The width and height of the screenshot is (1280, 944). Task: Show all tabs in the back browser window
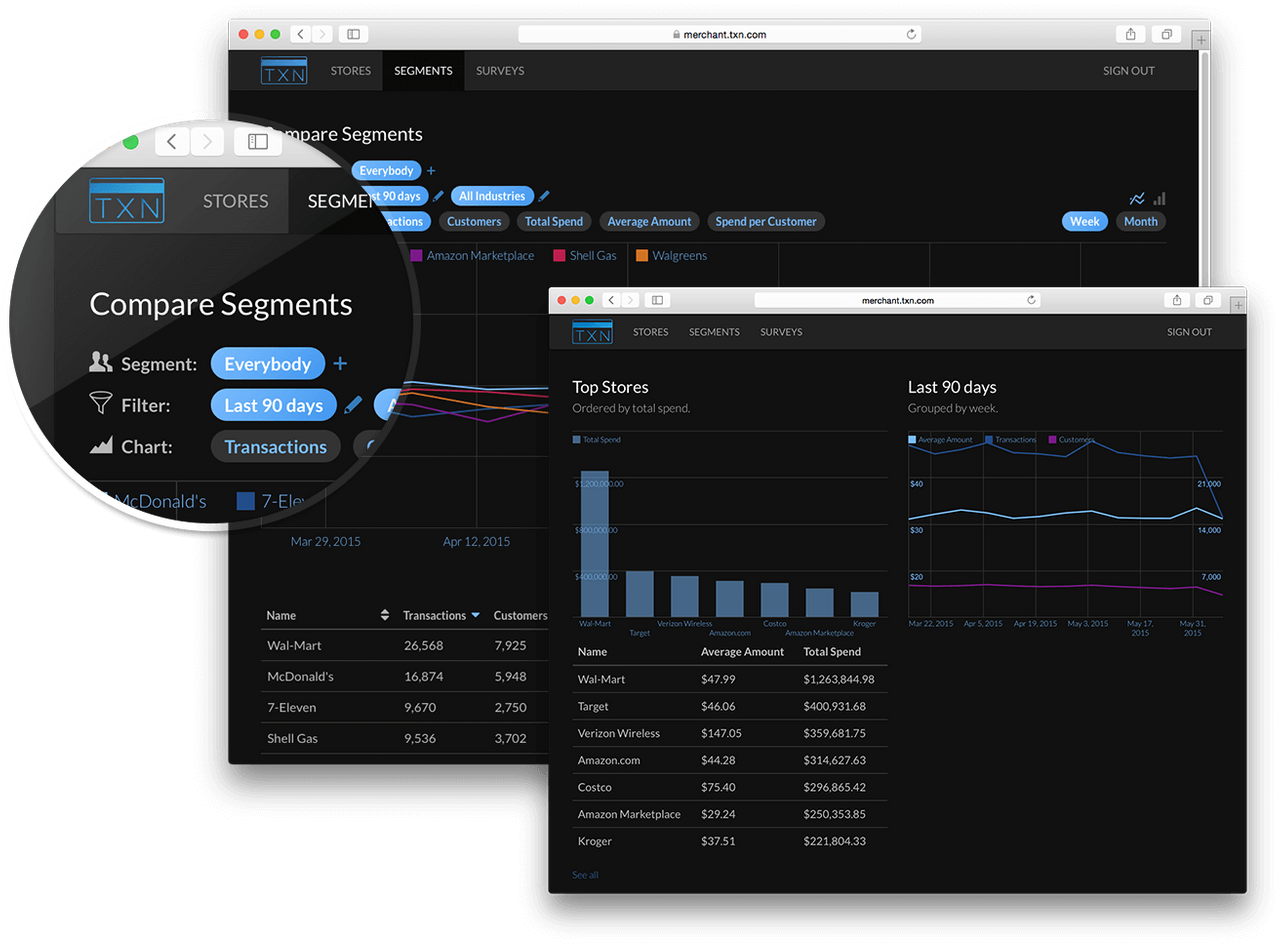pos(1166,34)
